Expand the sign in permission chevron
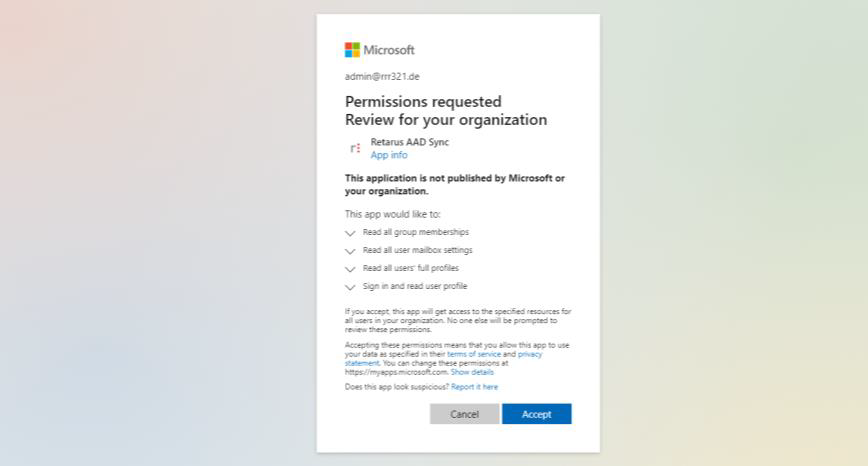 (350, 287)
